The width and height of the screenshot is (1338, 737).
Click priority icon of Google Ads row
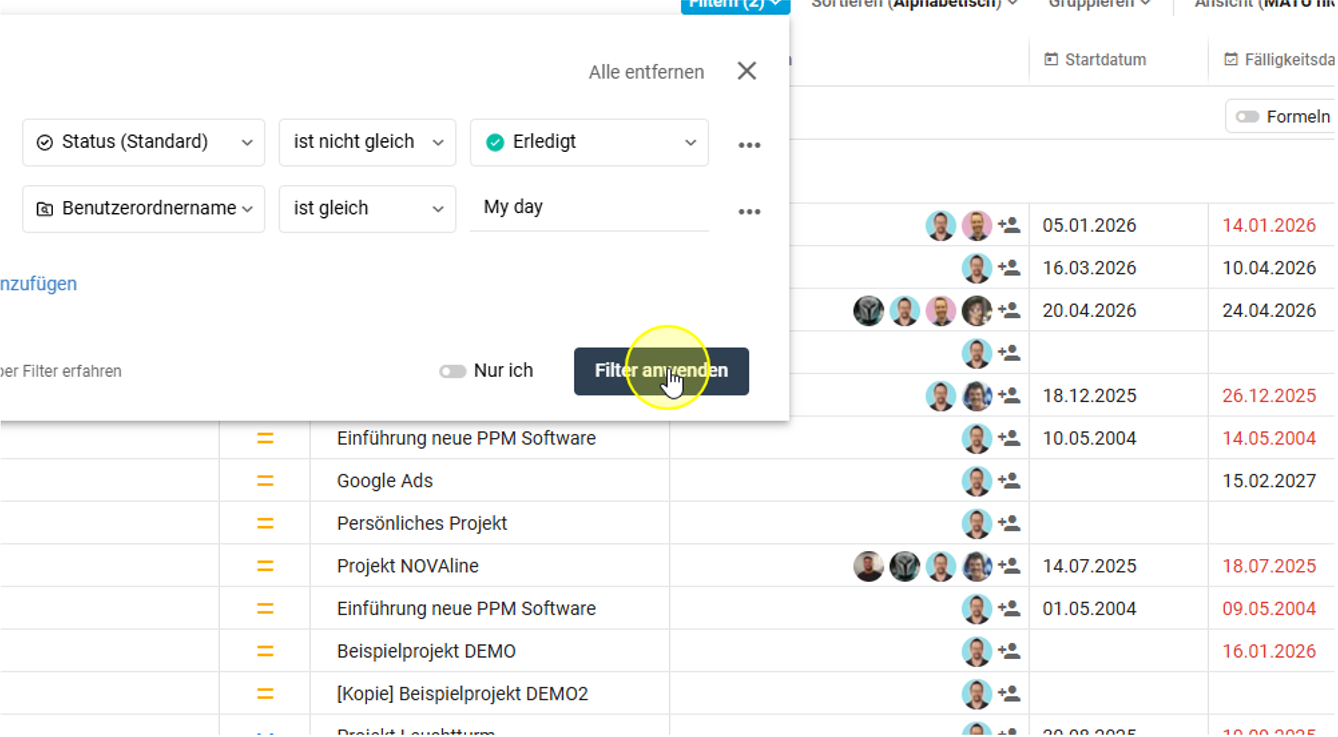pyautogui.click(x=265, y=481)
